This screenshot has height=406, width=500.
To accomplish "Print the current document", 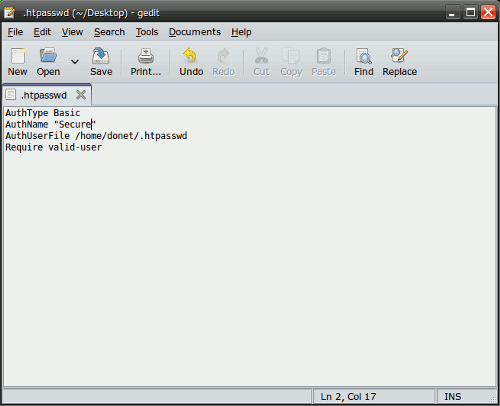I will [x=146, y=62].
